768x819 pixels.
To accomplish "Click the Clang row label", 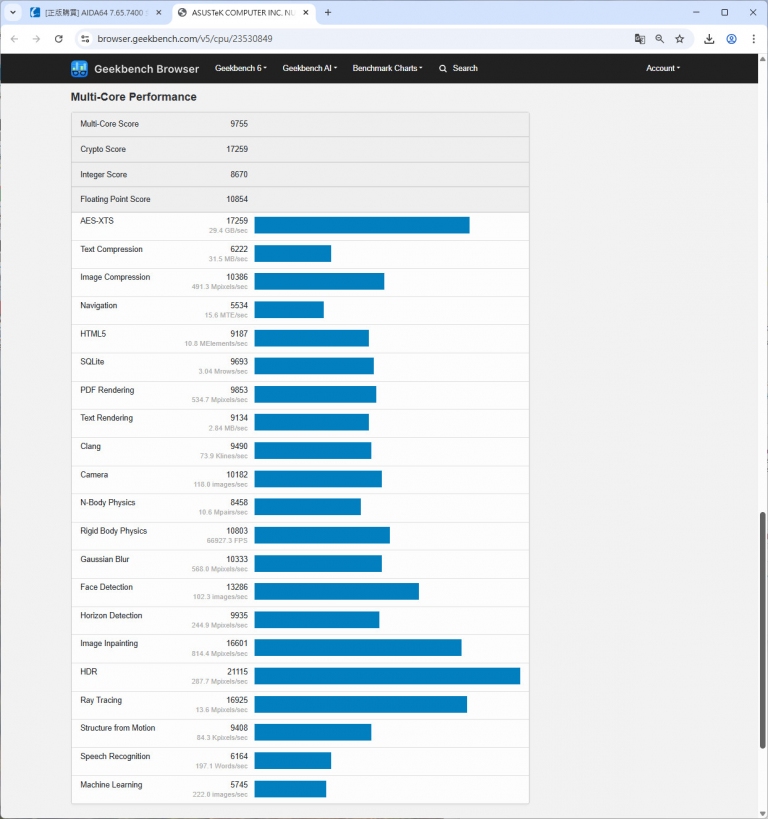I will click(x=90, y=446).
